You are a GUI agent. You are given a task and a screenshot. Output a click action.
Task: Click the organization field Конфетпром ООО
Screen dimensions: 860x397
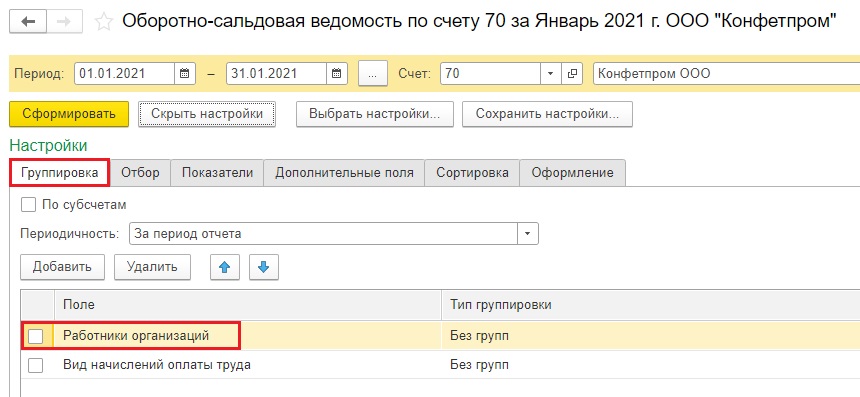pyautogui.click(x=726, y=73)
